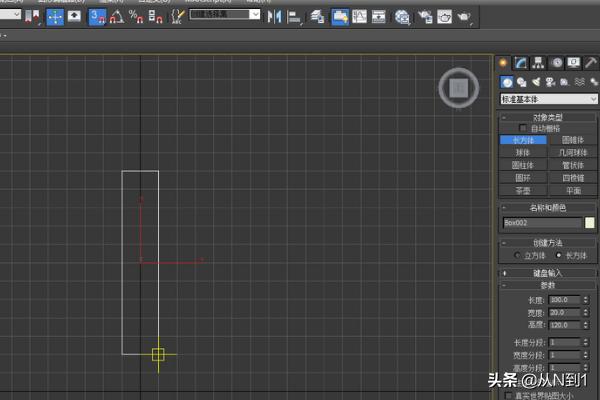Switch to the Modify command panel tab
The width and height of the screenshot is (600, 400).
520,62
